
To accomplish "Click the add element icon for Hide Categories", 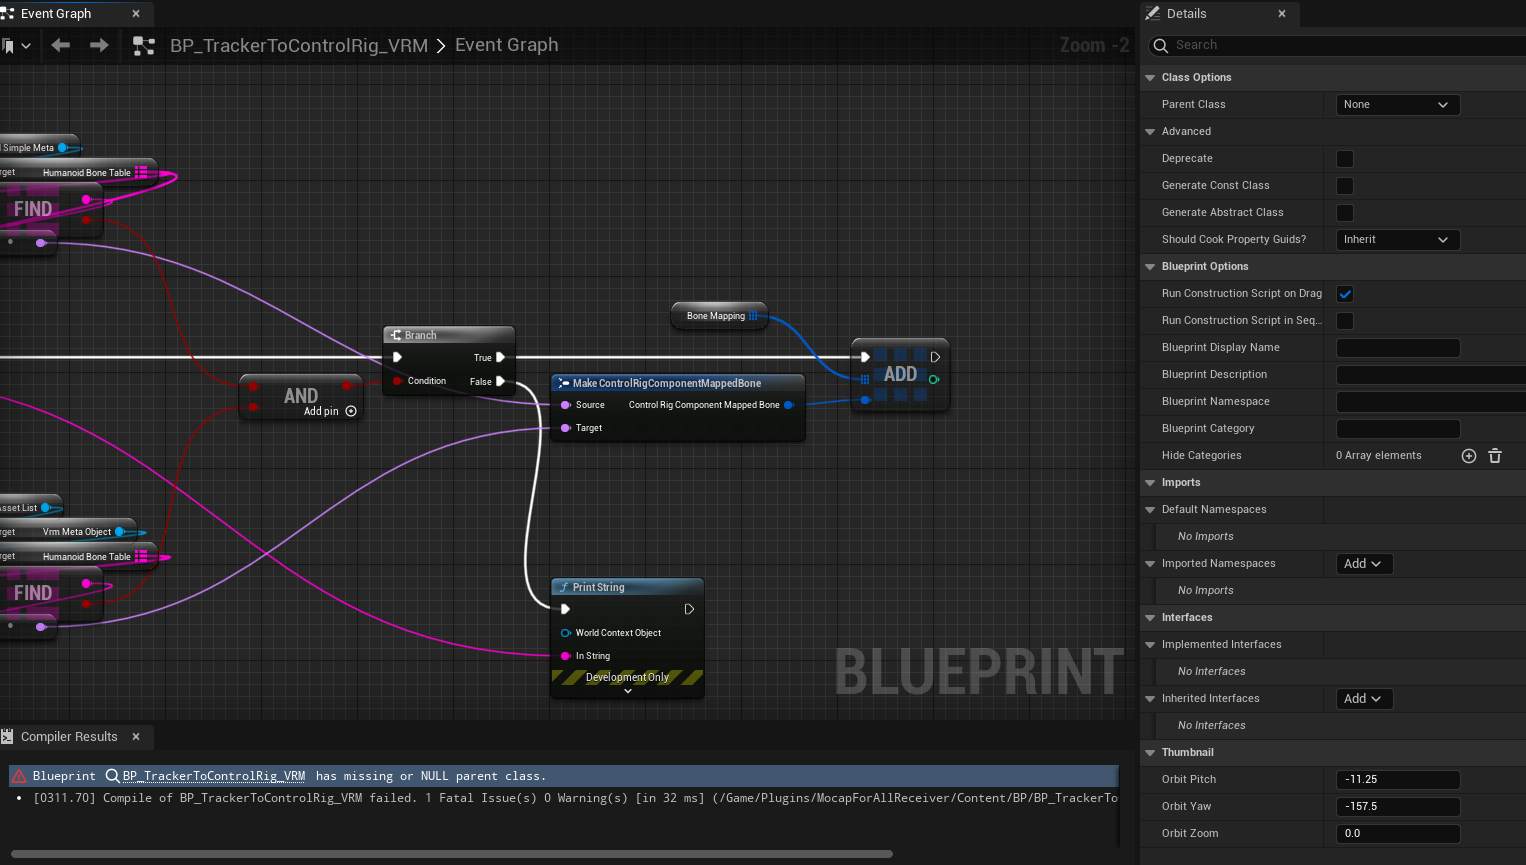I will click(1469, 455).
